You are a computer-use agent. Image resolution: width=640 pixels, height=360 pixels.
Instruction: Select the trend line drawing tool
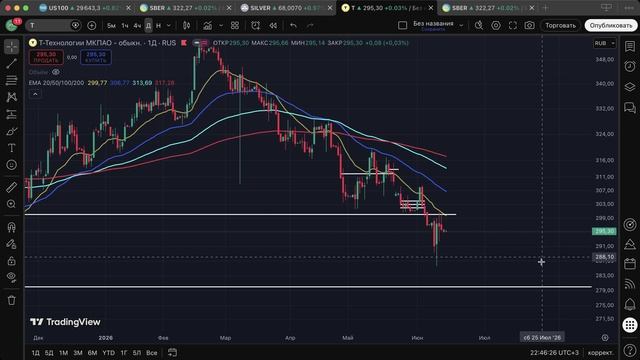click(x=11, y=63)
